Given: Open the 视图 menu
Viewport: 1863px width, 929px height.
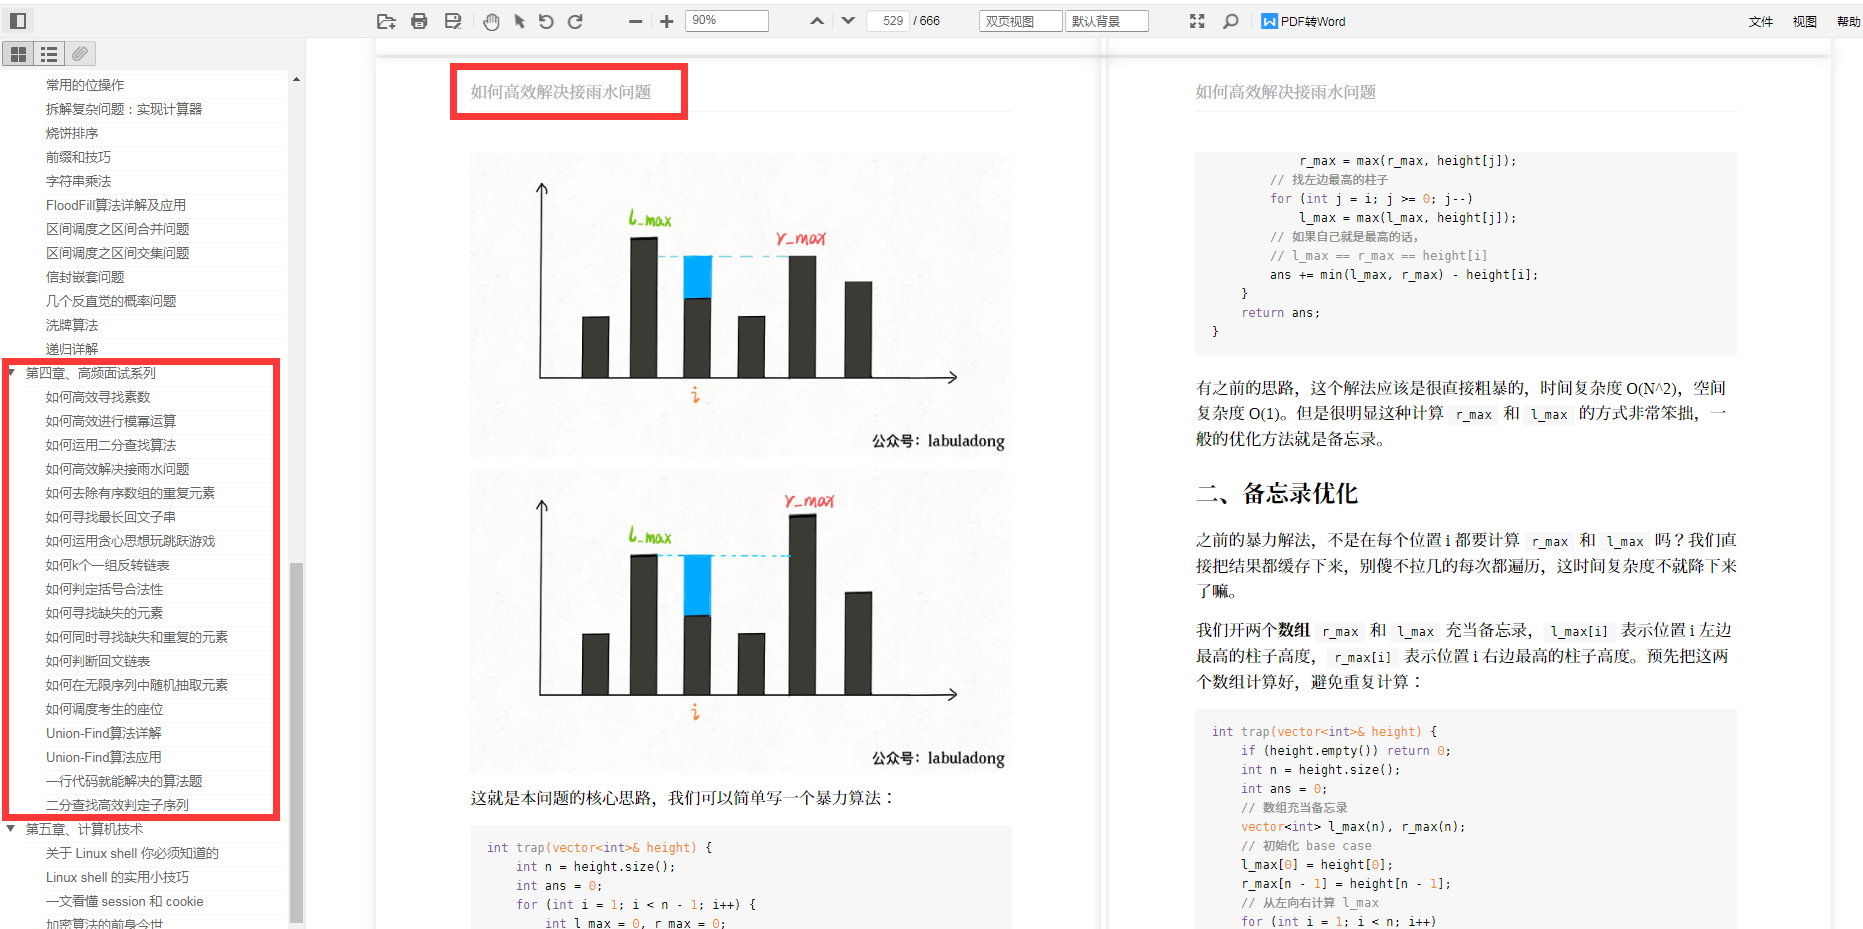Looking at the screenshot, I should click(x=1804, y=21).
